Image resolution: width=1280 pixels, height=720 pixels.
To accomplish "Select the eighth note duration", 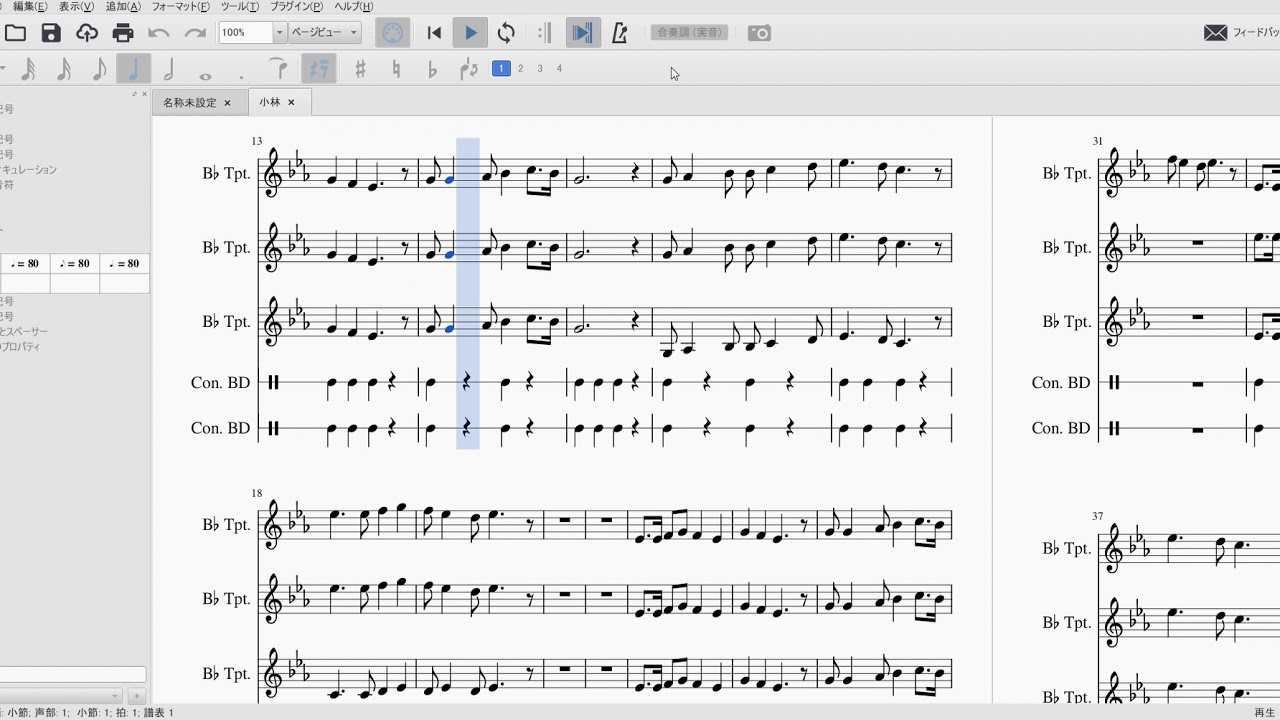I will [99, 69].
